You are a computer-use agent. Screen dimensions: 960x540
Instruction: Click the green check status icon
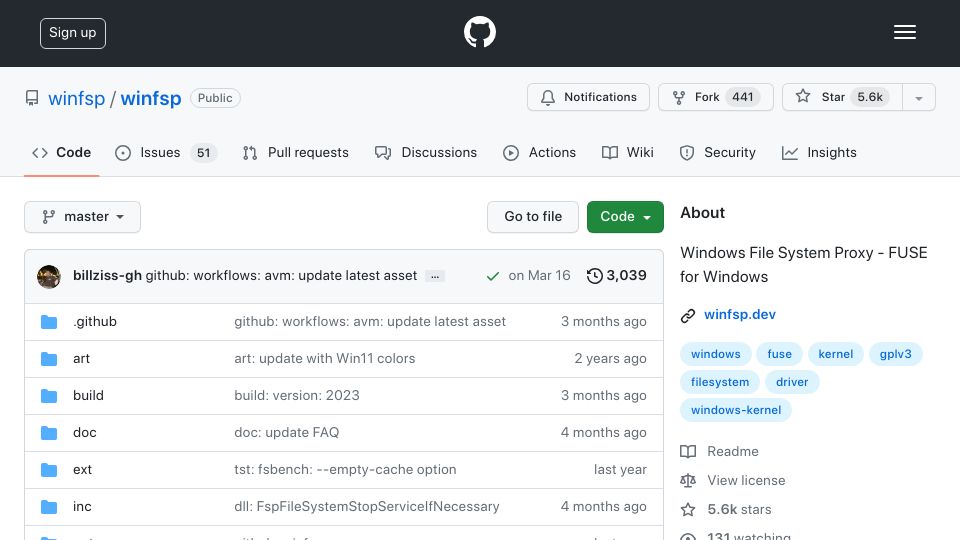point(492,276)
